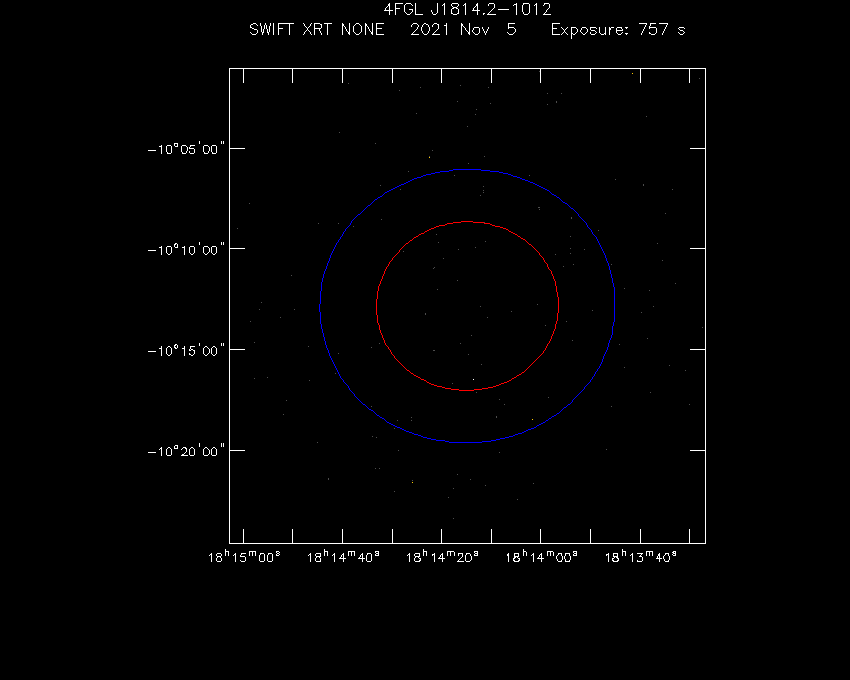Click the rightmost point of the red ellipse
Image resolution: width=850 pixels, height=680 pixels.
tap(558, 306)
